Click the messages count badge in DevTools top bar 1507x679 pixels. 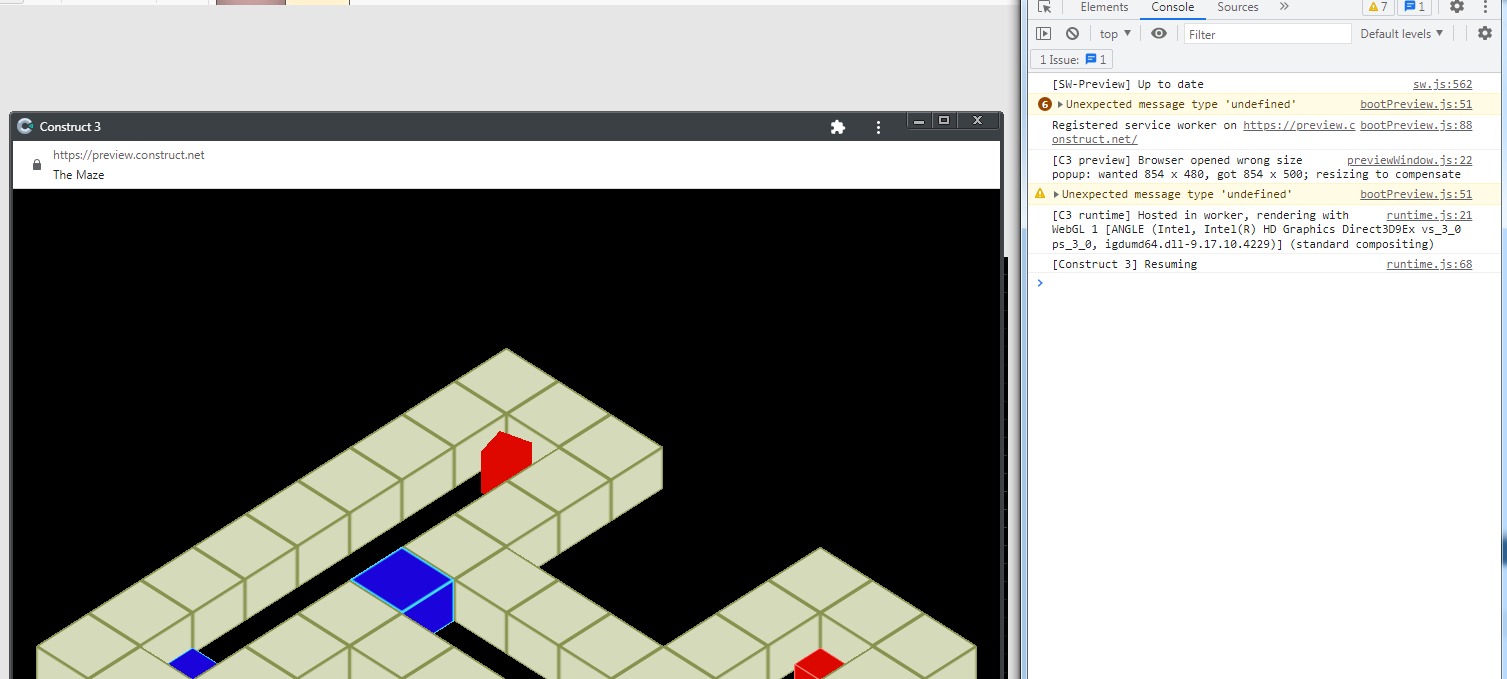(x=1414, y=7)
